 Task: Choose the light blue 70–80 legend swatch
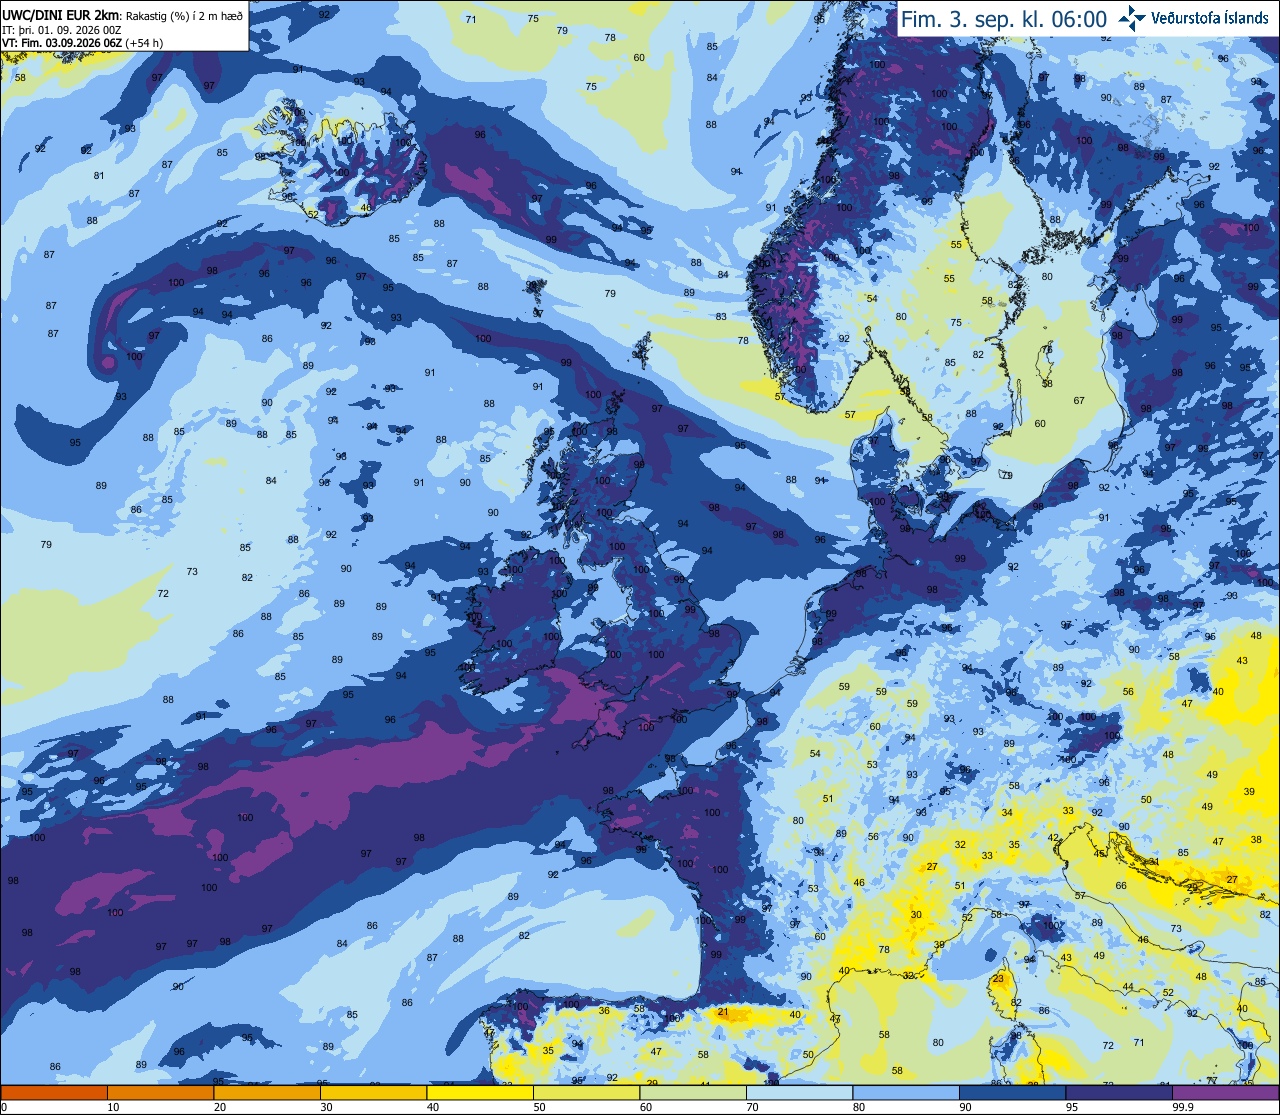(x=799, y=1092)
